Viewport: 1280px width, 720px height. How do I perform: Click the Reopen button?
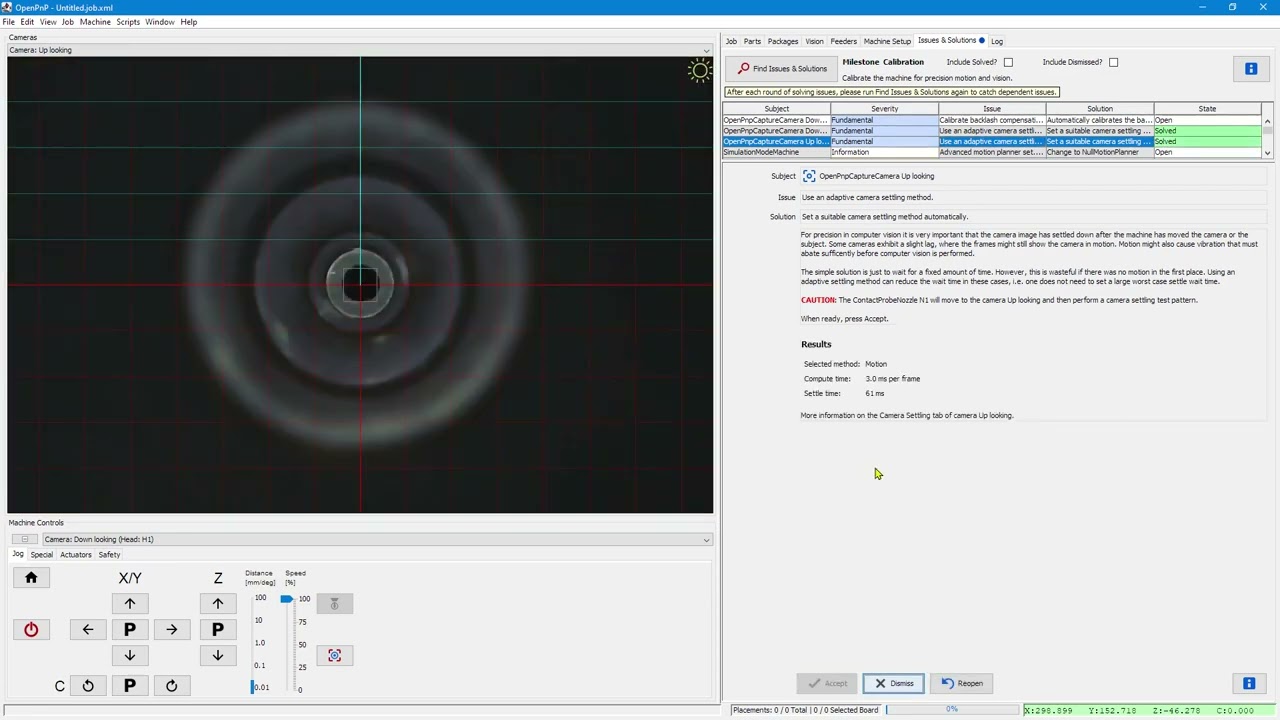pos(962,684)
